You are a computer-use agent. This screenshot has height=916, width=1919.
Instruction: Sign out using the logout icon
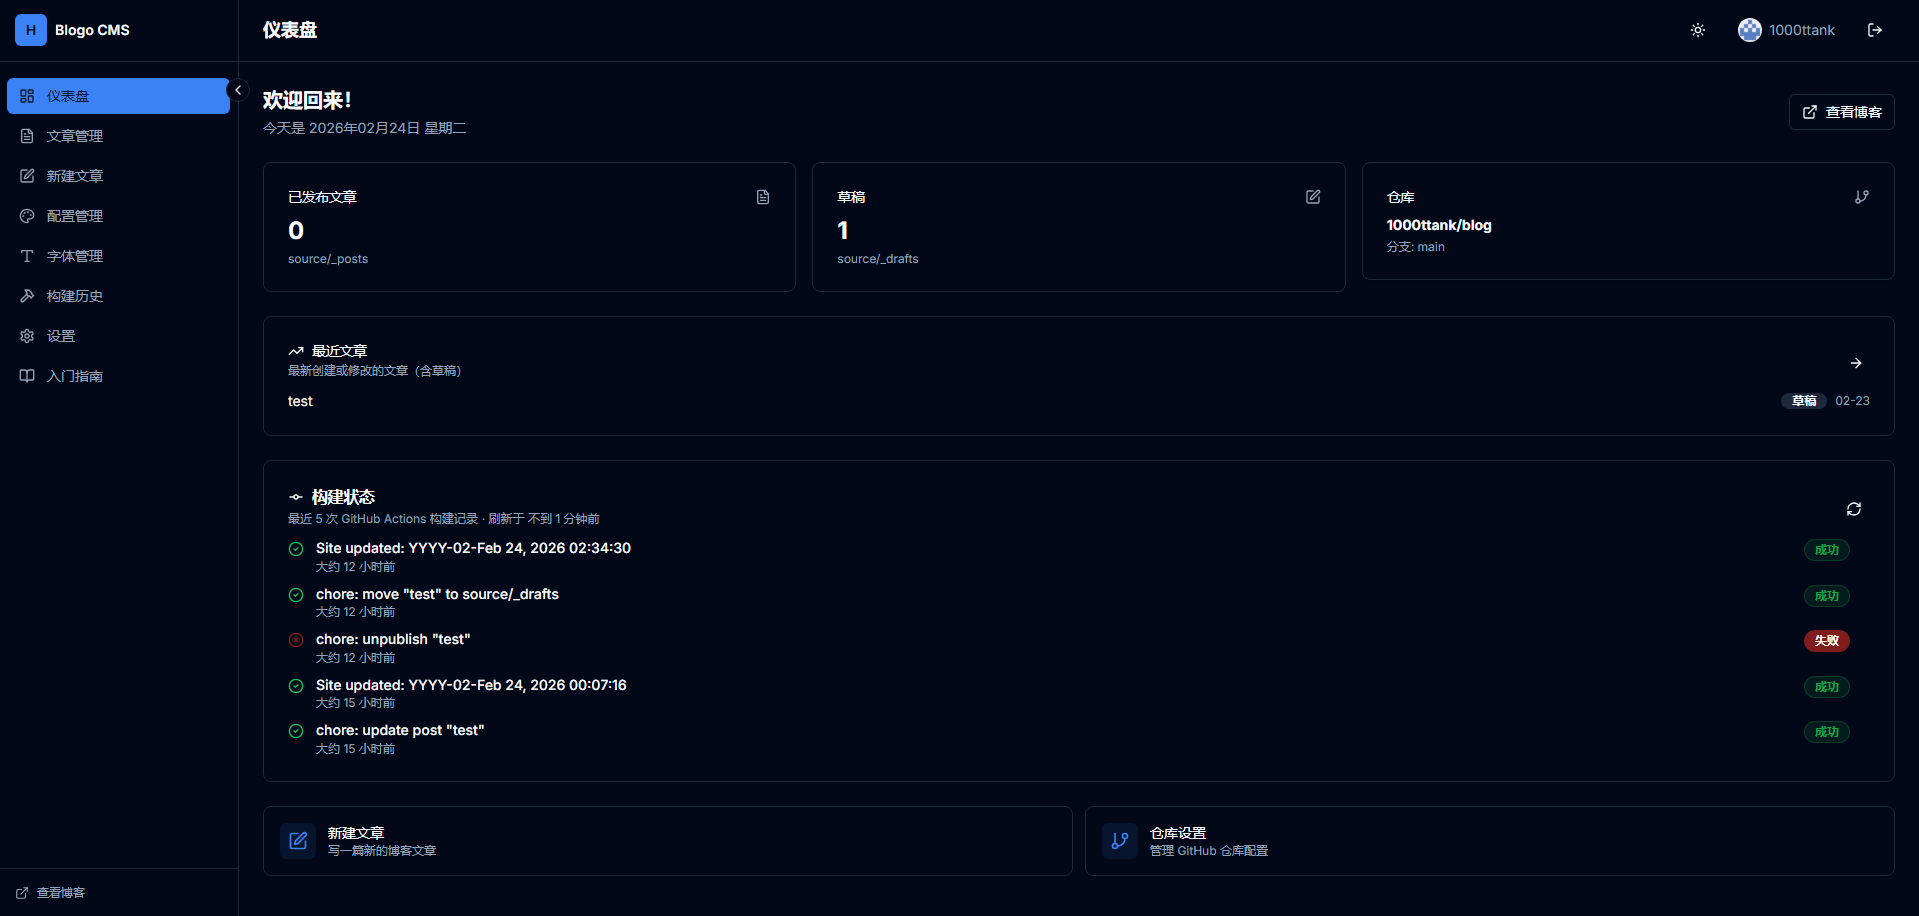[1876, 30]
